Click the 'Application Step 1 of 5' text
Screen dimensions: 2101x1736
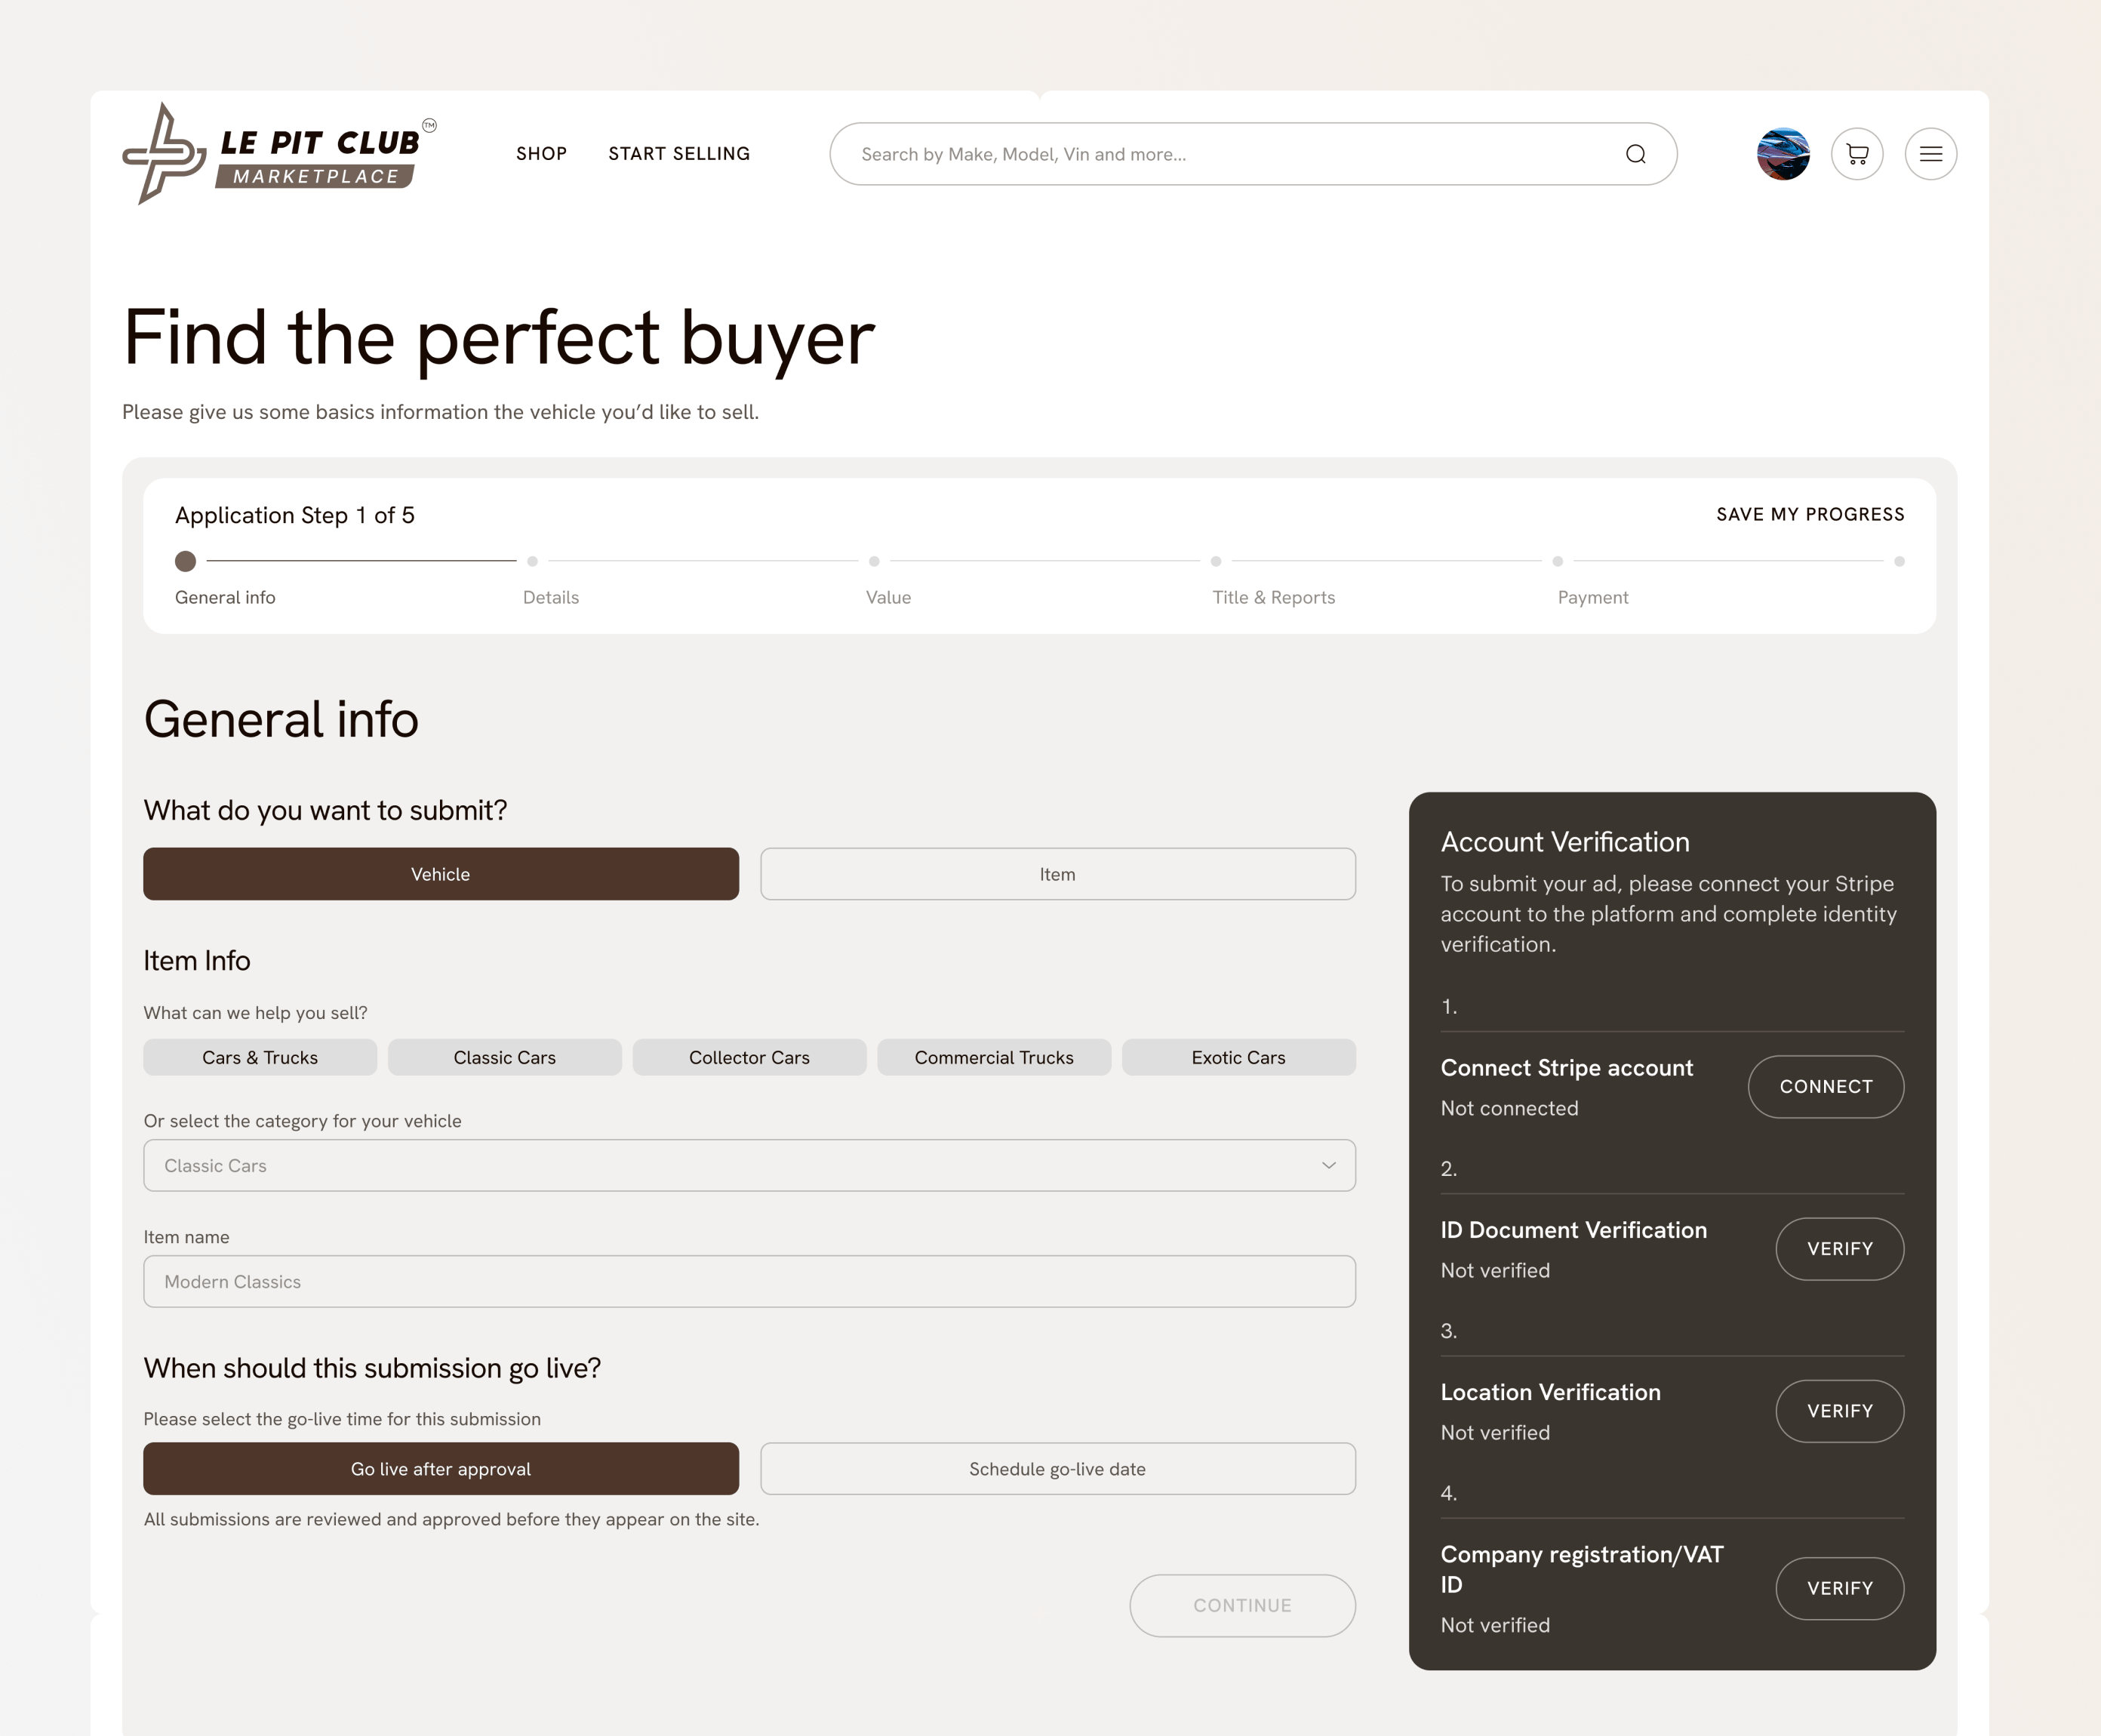click(x=295, y=515)
